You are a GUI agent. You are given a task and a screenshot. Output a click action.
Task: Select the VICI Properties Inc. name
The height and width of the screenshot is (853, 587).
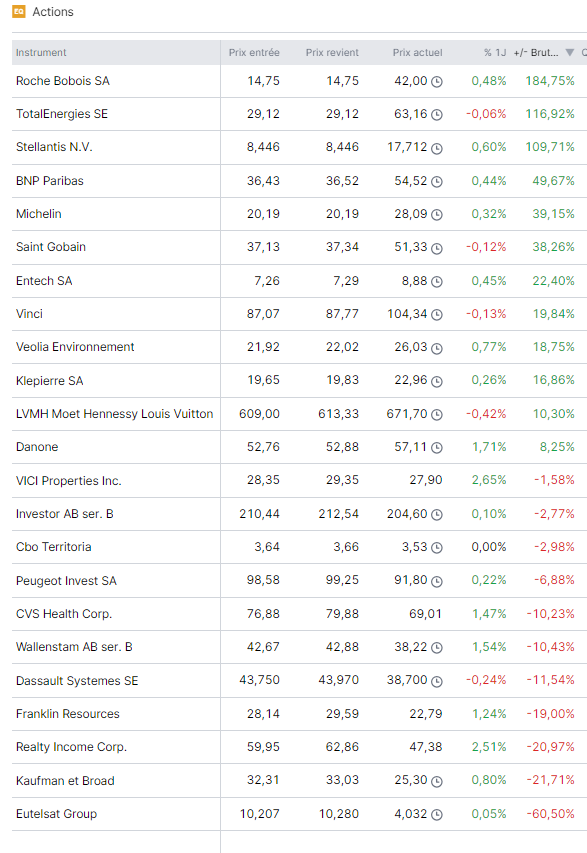(x=69, y=481)
